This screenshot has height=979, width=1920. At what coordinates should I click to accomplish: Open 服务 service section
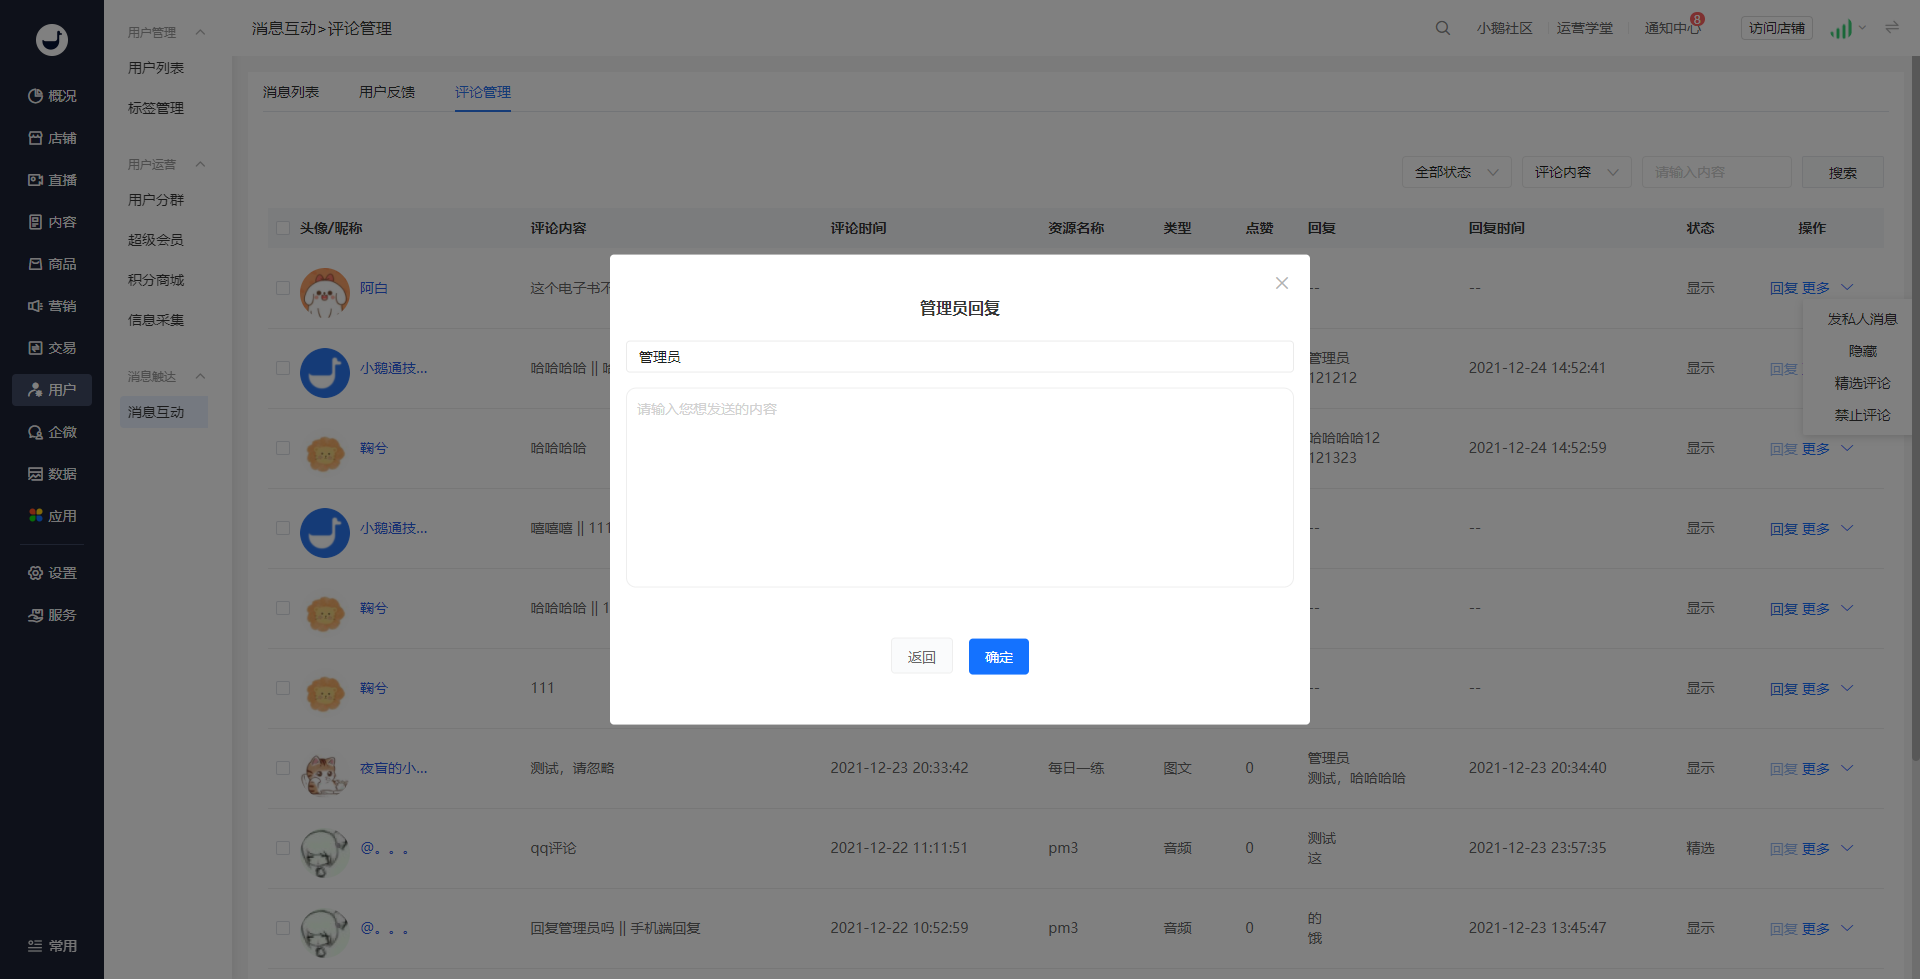52,615
